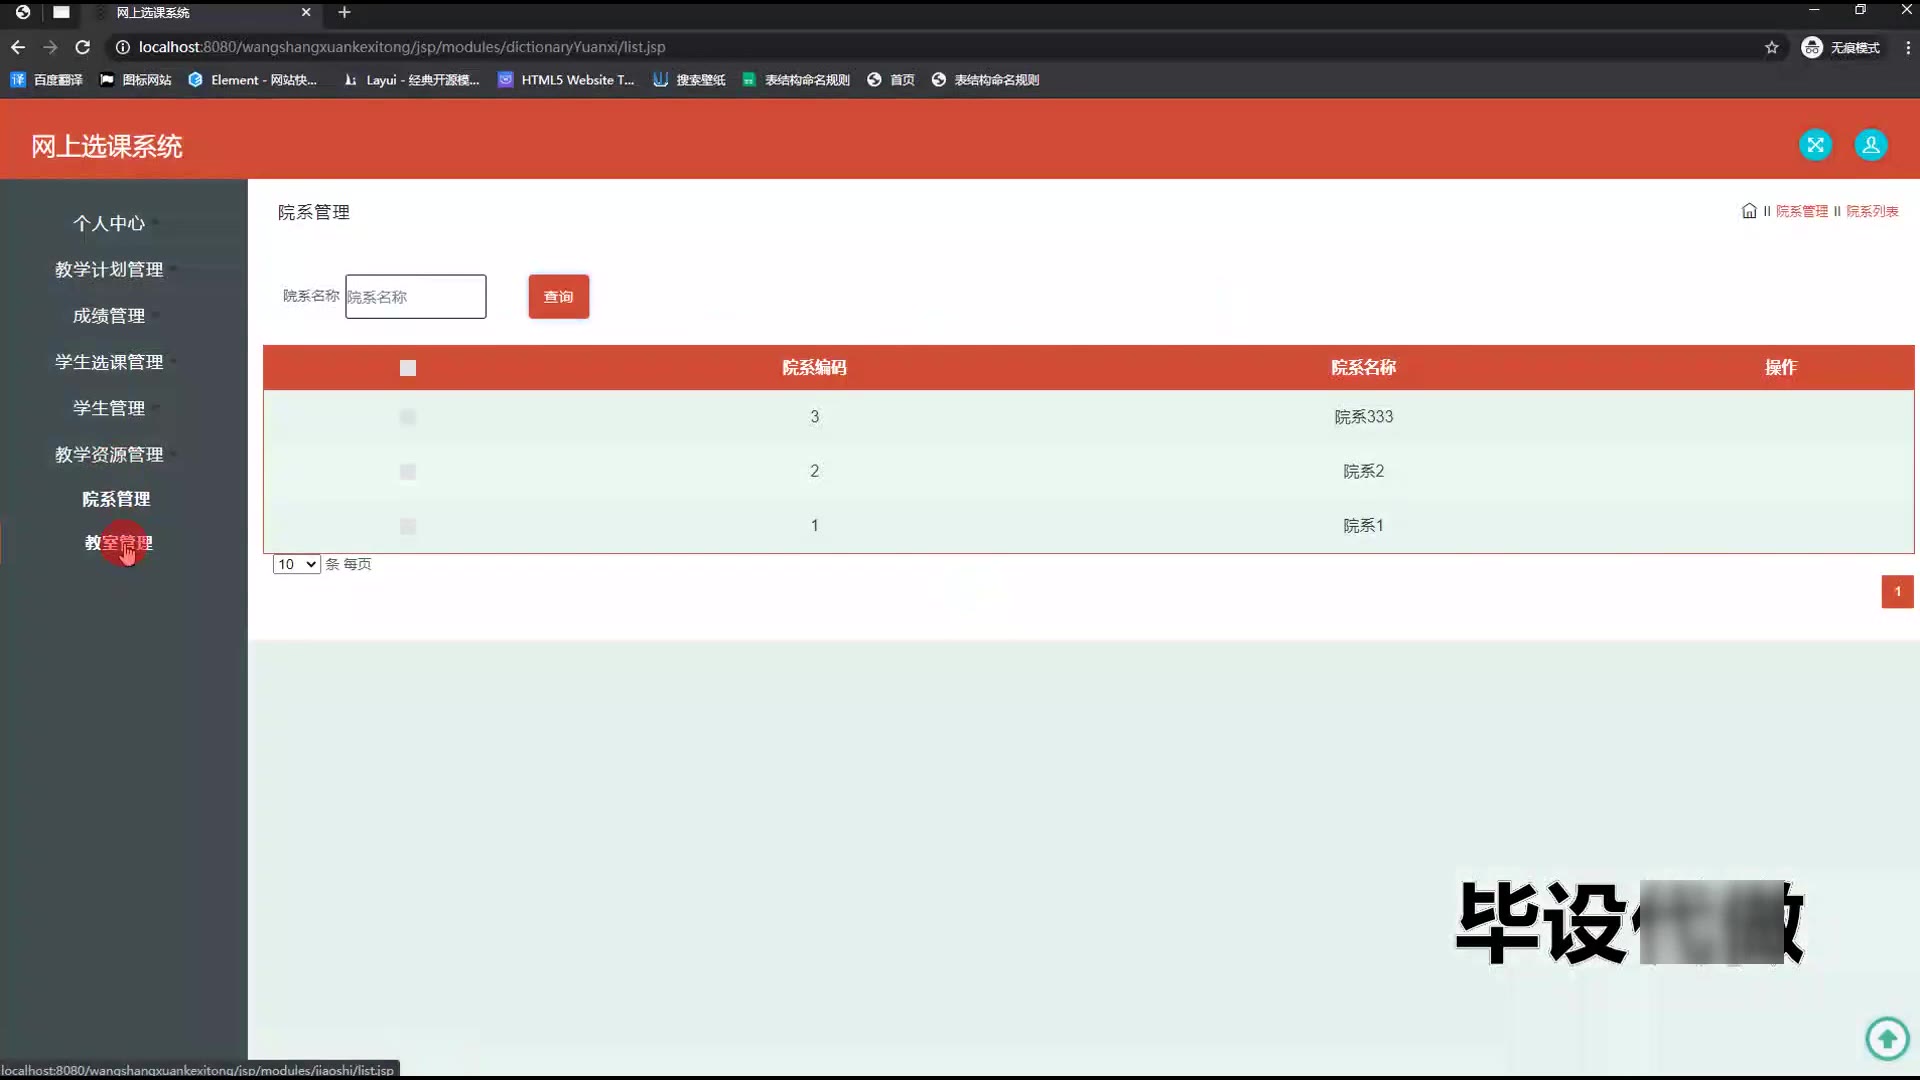Select all rows via header checkbox
The height and width of the screenshot is (1080, 1920).
point(407,368)
